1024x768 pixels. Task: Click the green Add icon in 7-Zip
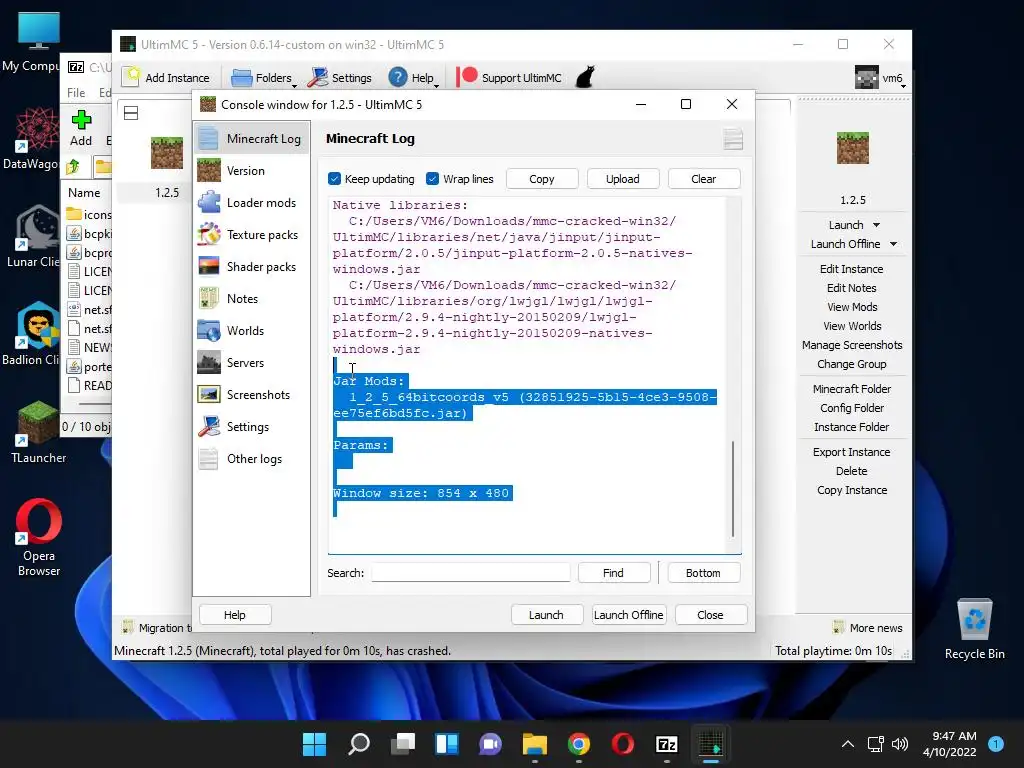click(81, 120)
